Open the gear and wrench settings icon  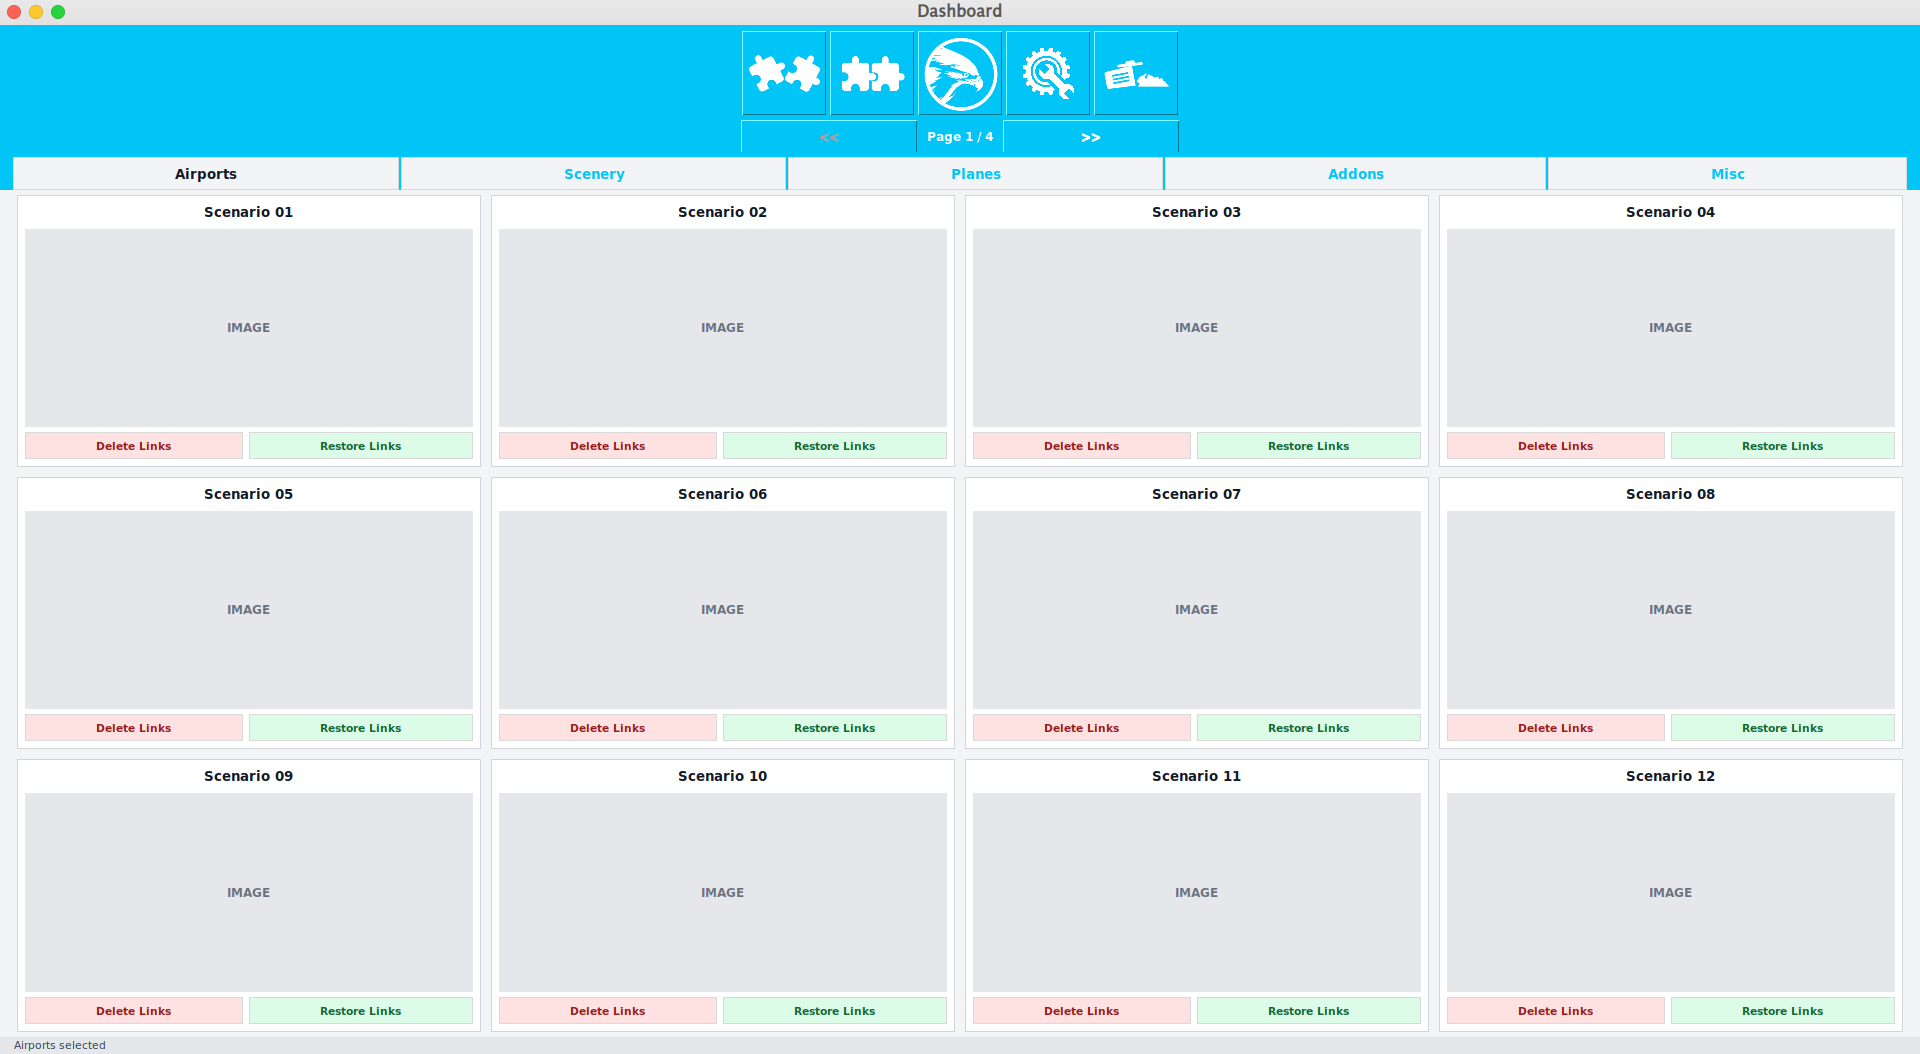[1048, 73]
